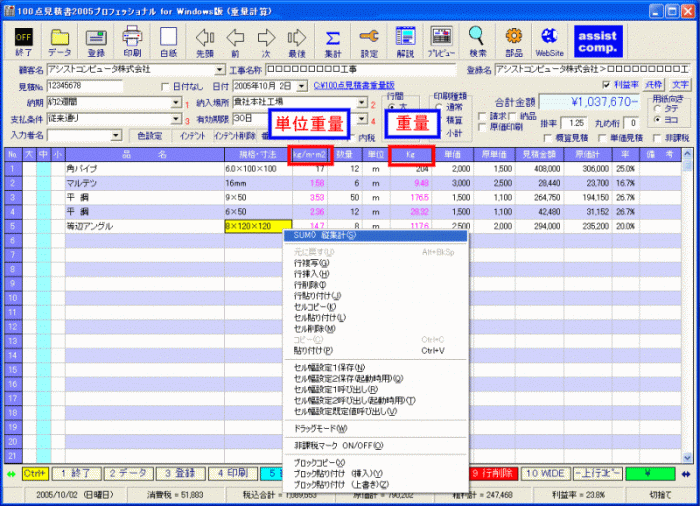Click the 2 データ function button

tap(129, 473)
